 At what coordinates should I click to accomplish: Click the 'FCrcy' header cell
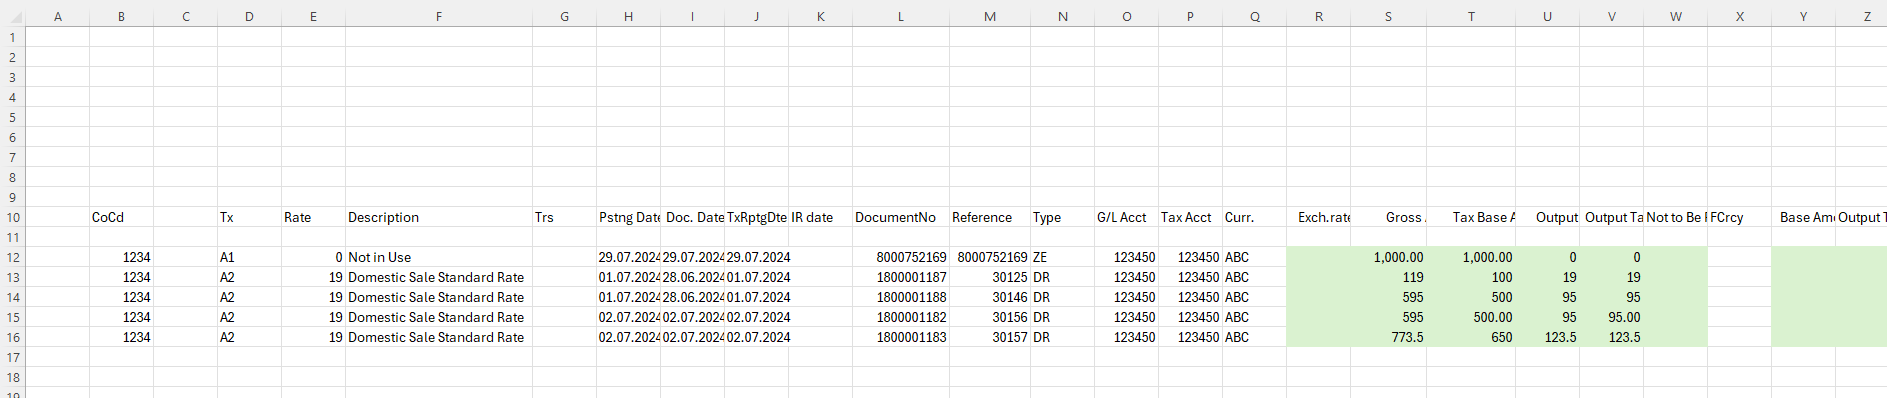pyautogui.click(x=1740, y=217)
